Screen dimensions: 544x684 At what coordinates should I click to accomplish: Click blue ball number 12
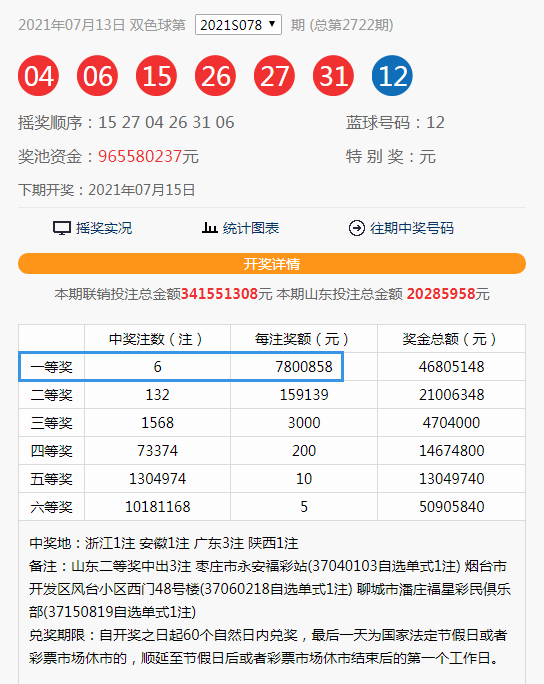(392, 76)
